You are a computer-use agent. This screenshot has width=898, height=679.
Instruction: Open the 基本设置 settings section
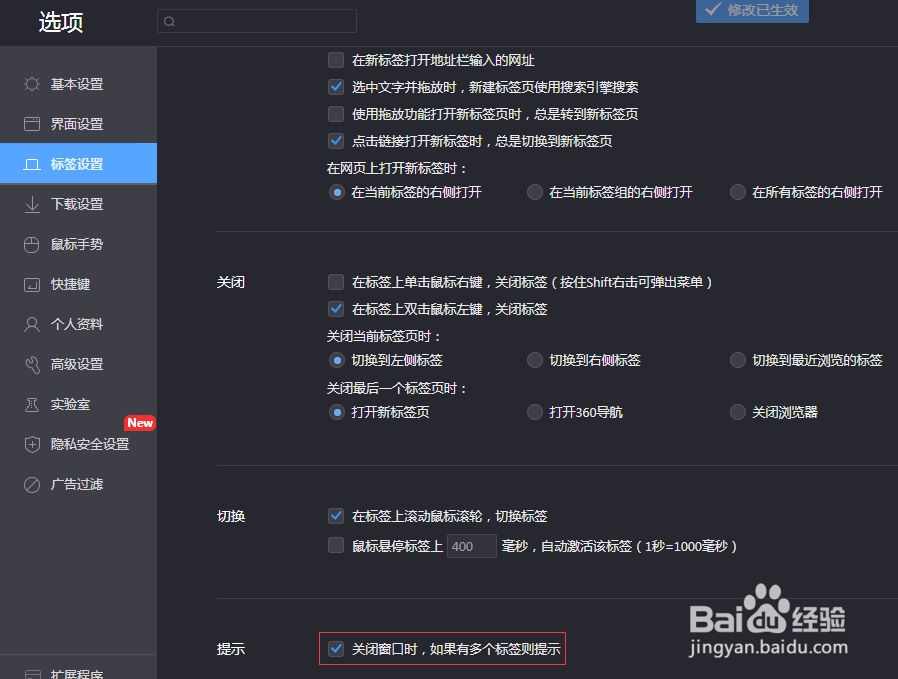73,84
